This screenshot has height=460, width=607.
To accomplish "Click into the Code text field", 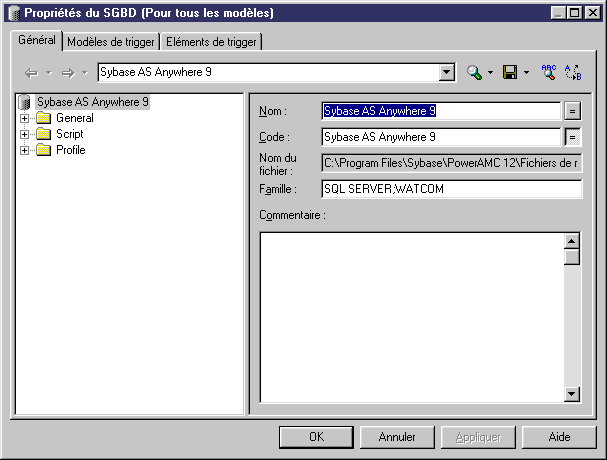I will 441,137.
